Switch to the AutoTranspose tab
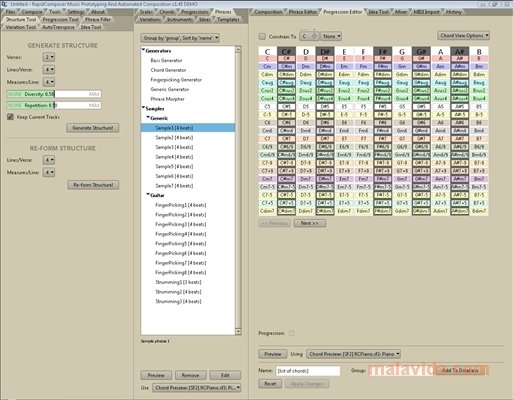Viewport: 513px width, 400px height. [x=58, y=27]
